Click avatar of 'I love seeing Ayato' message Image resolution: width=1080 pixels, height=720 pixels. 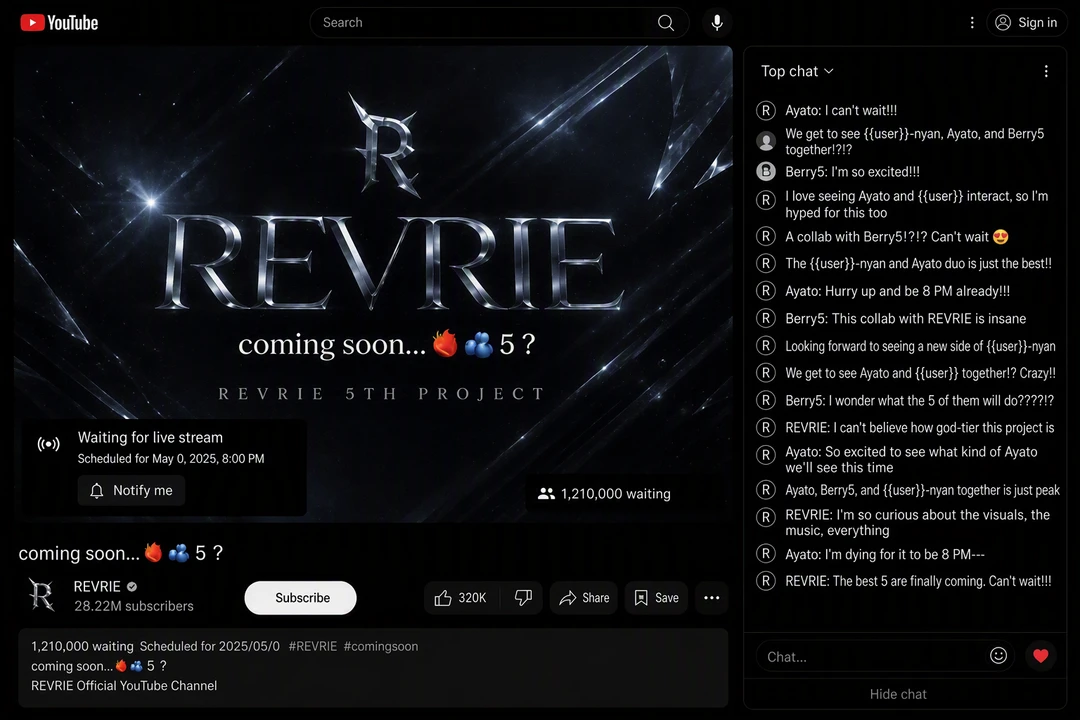(x=766, y=200)
